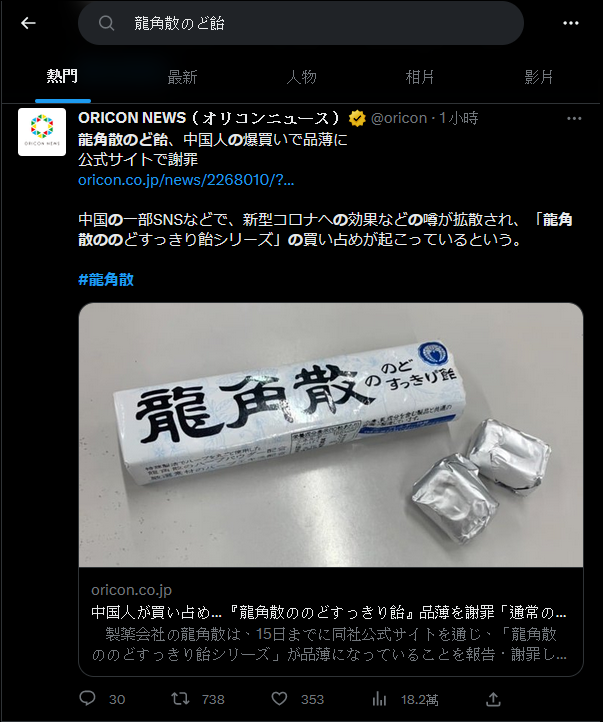The height and width of the screenshot is (722, 603).
Task: Reply to the ORICON NEWS tweet
Action: coord(87,699)
